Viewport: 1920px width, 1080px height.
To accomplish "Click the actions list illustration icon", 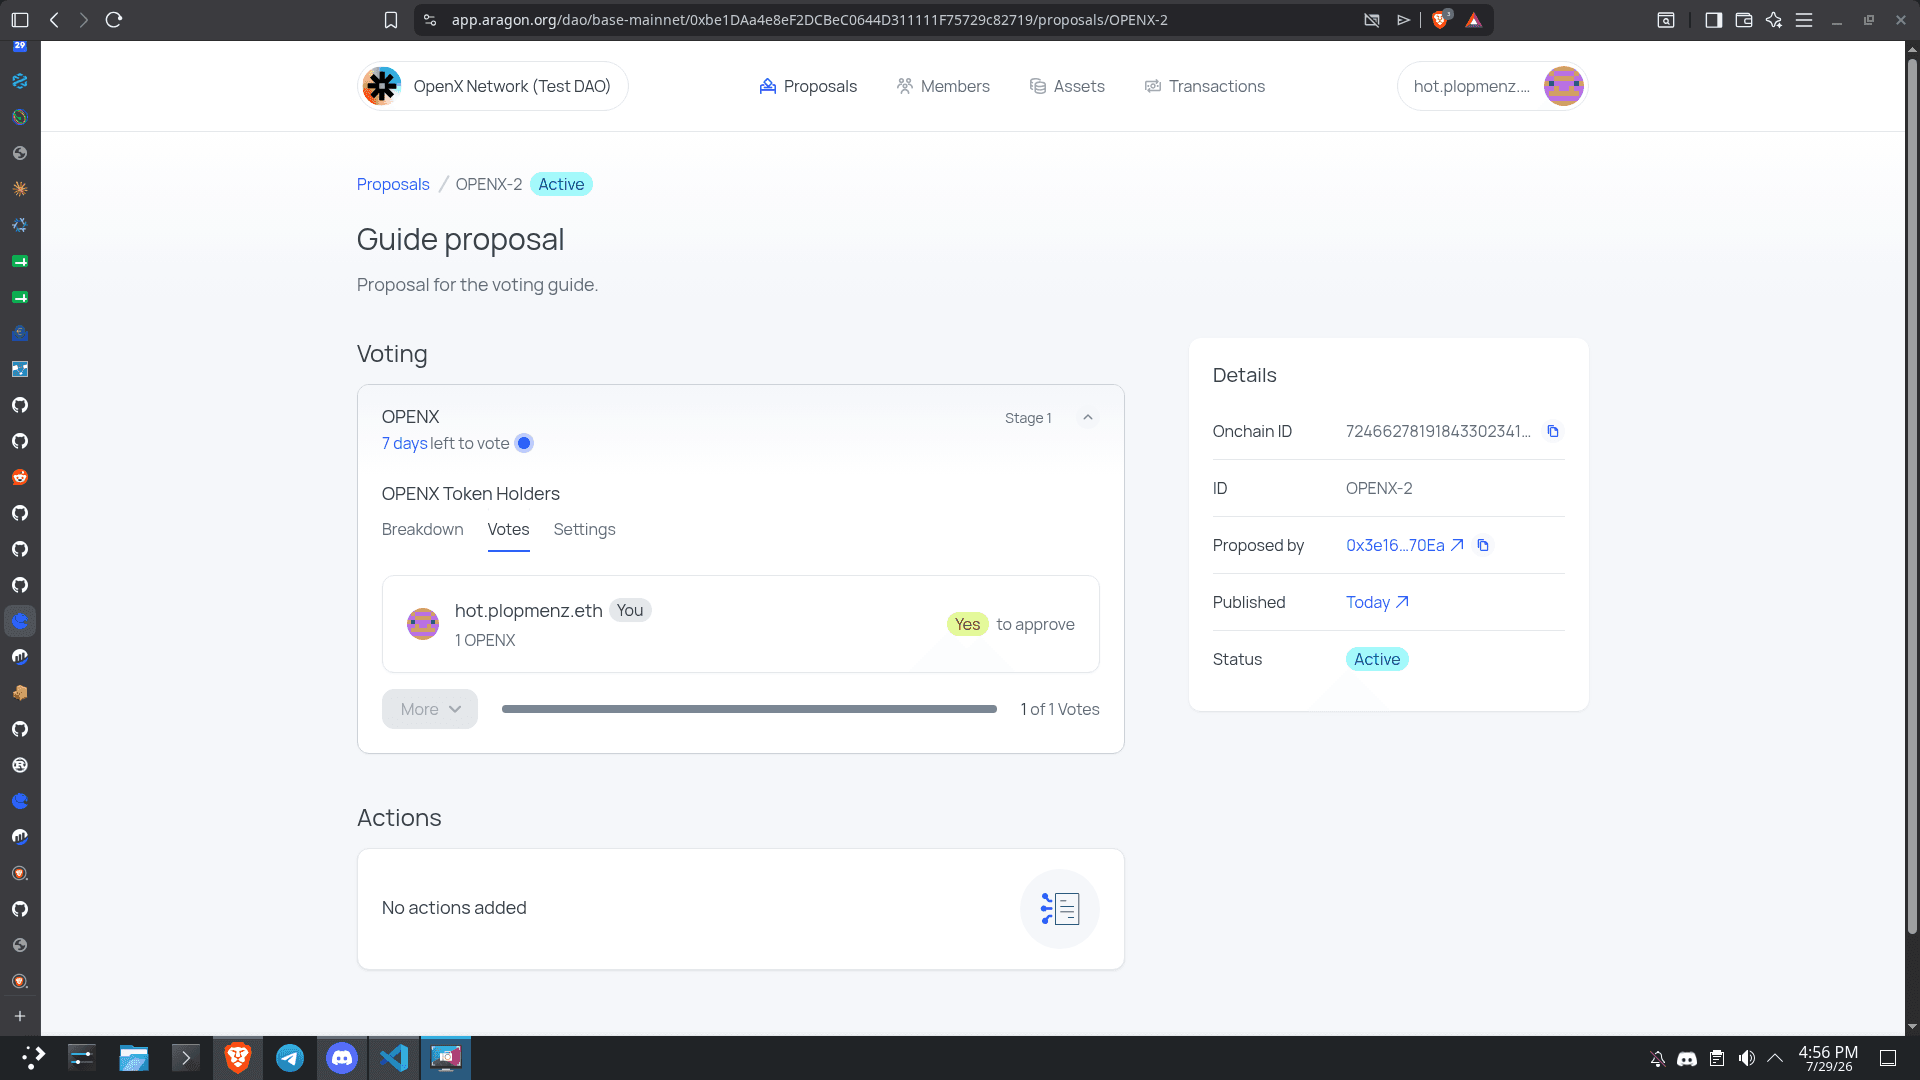I will tap(1060, 909).
